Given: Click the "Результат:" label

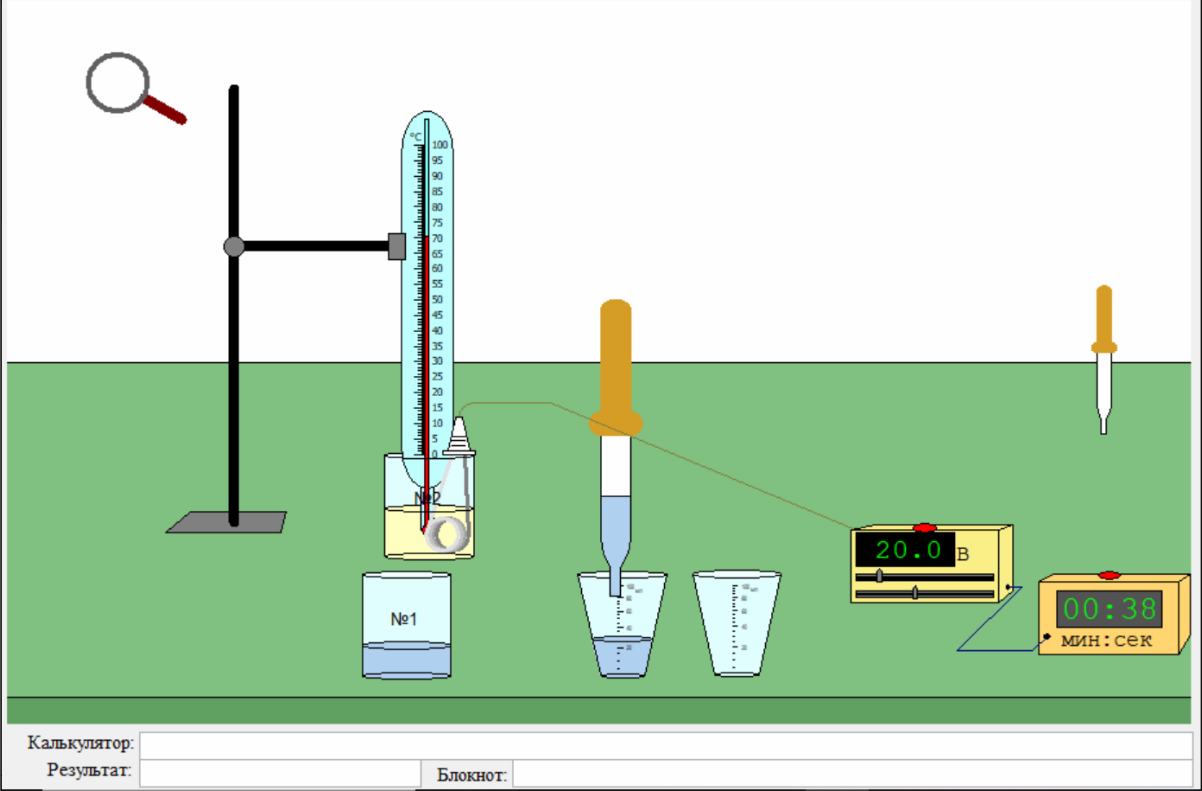Looking at the screenshot, I should 89,770.
